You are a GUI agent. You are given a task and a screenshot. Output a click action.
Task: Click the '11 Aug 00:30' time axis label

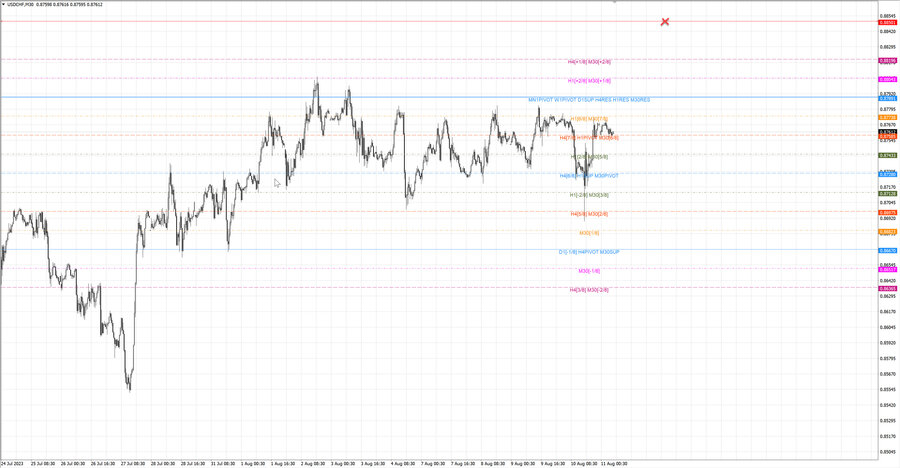click(x=614, y=463)
